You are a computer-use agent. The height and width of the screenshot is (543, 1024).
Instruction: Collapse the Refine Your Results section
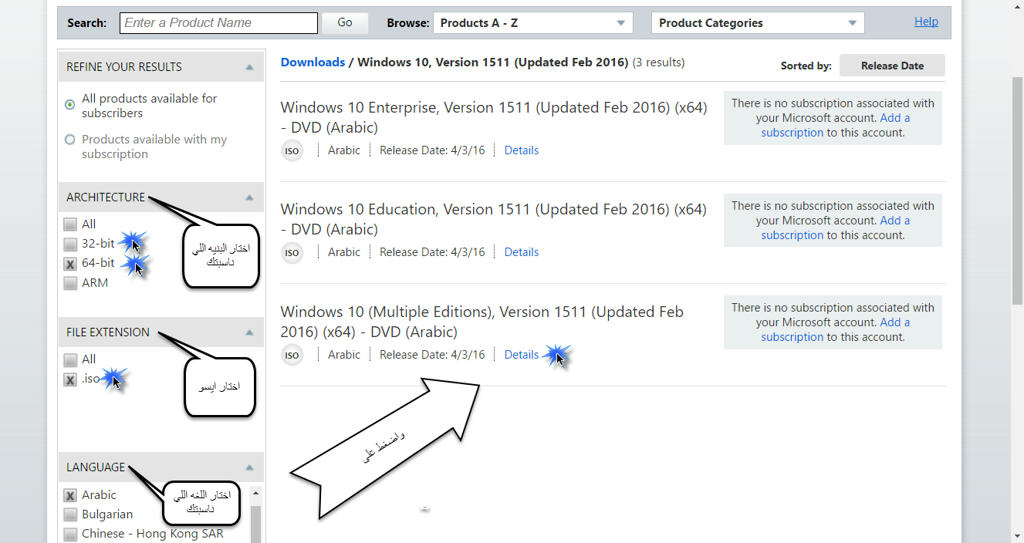249,67
